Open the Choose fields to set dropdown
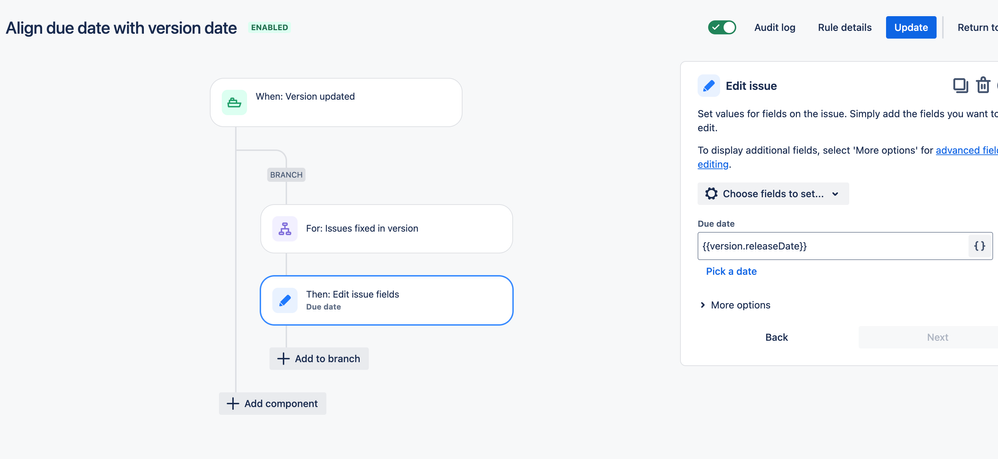998x459 pixels. tap(773, 194)
